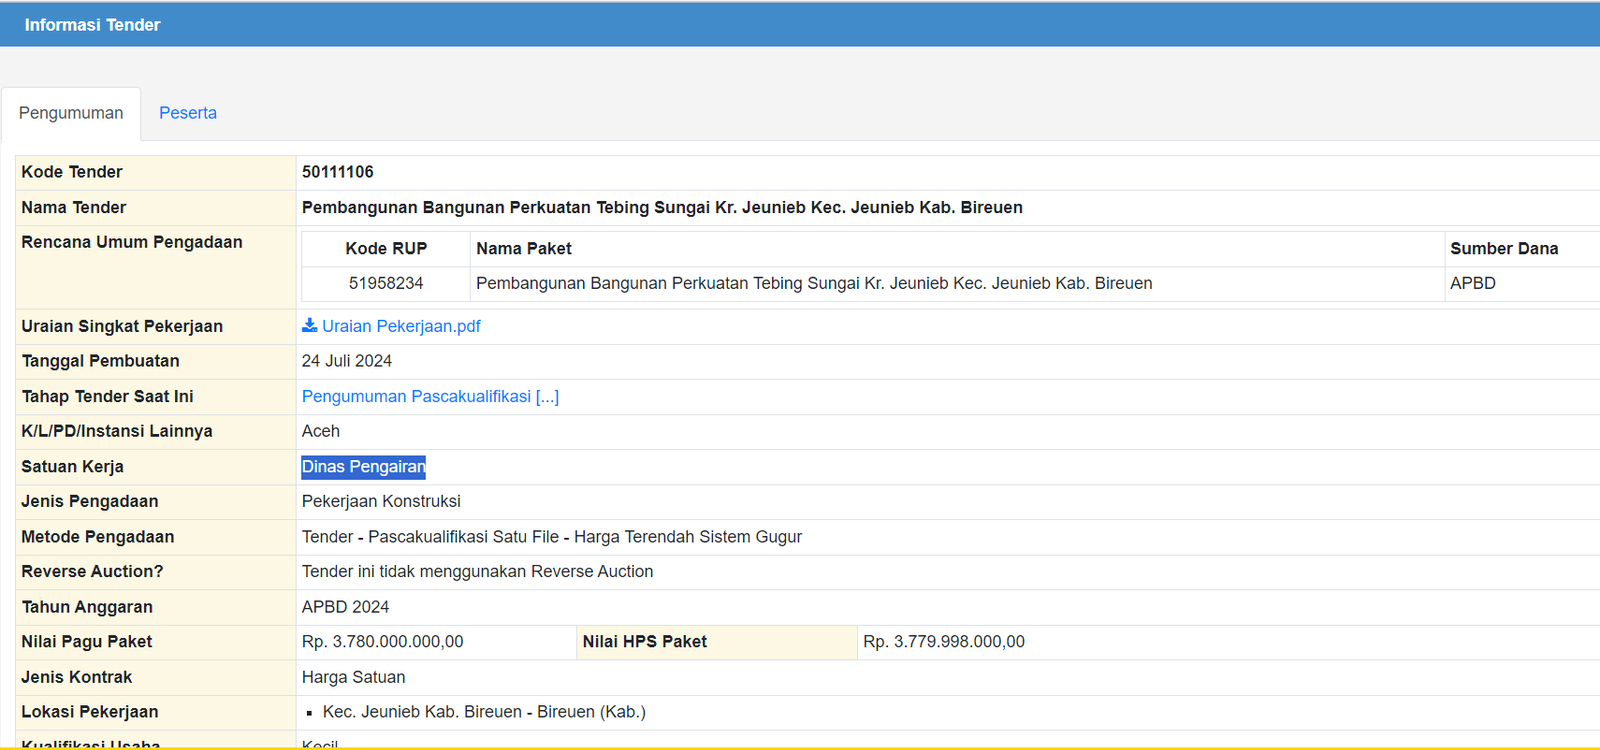Select RUP code 51958234 cell
Image resolution: width=1600 pixels, height=750 pixels.
coord(386,283)
